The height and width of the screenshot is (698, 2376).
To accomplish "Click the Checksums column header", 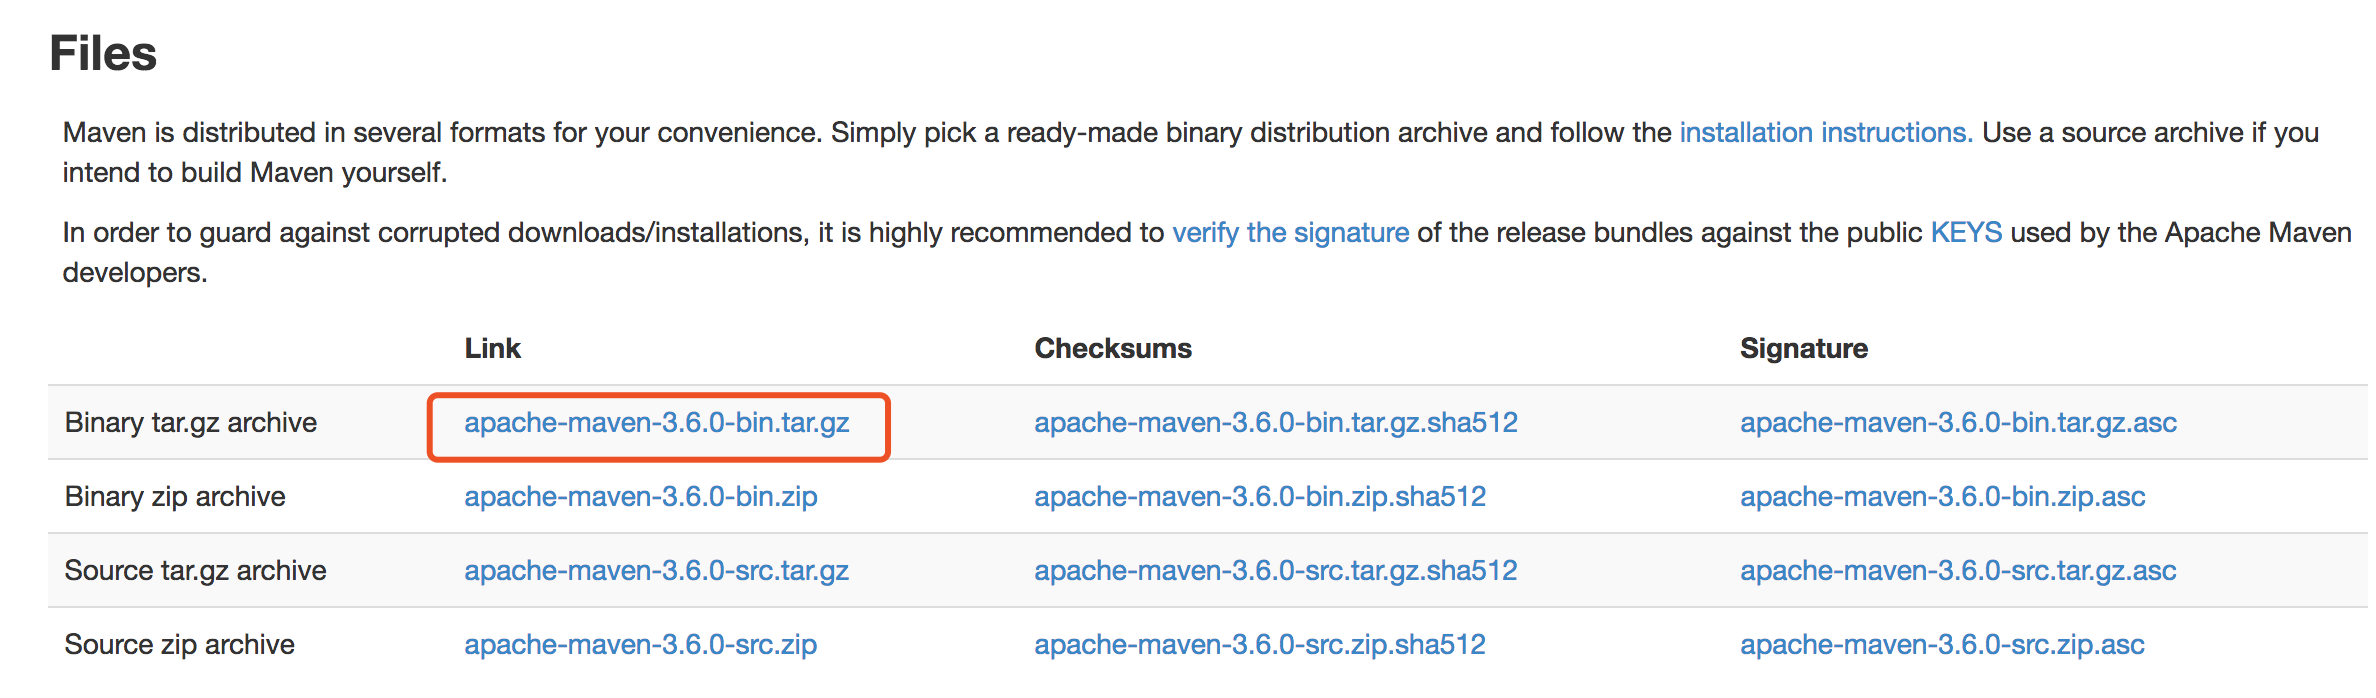I will click(1113, 348).
